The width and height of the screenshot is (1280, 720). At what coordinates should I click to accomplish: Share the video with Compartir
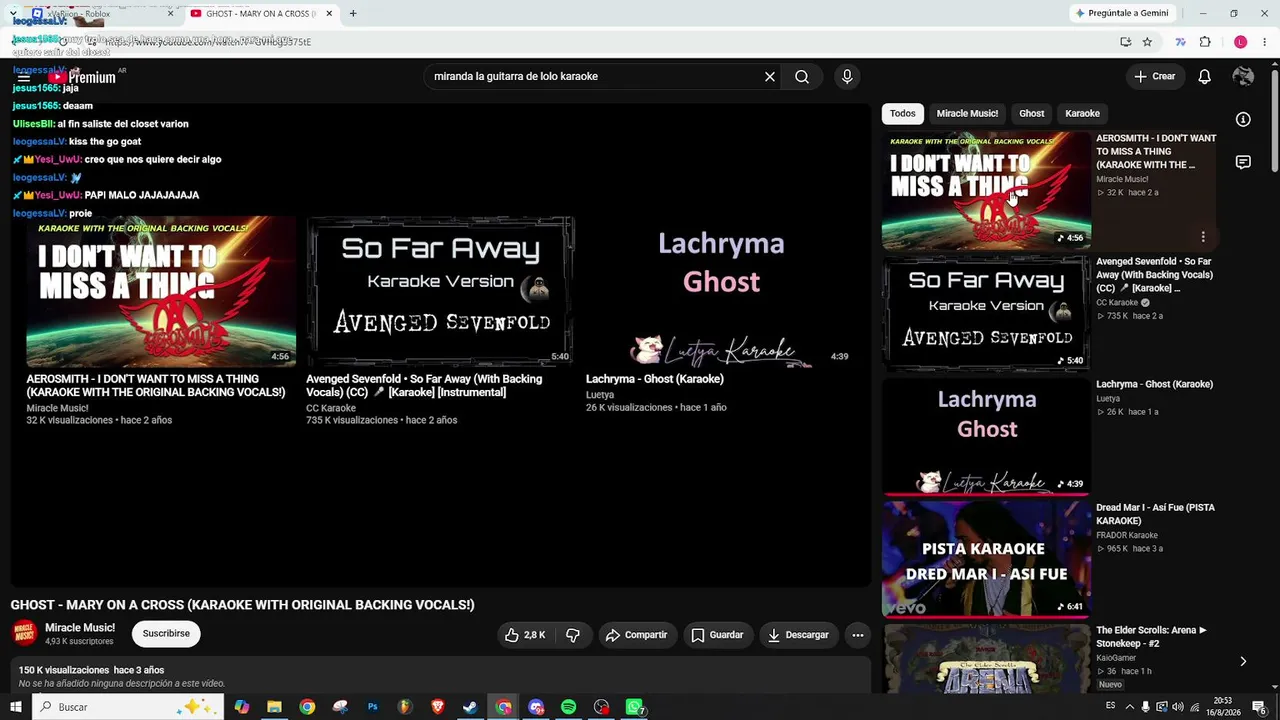click(636, 635)
